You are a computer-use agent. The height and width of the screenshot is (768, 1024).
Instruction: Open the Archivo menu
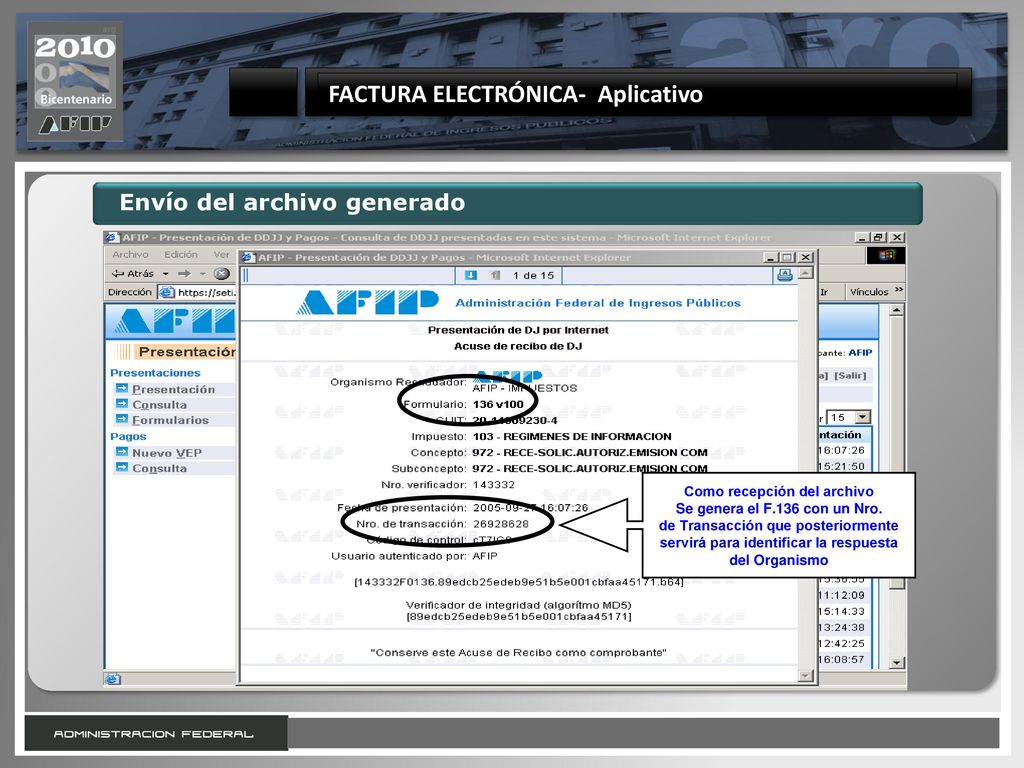[131, 255]
